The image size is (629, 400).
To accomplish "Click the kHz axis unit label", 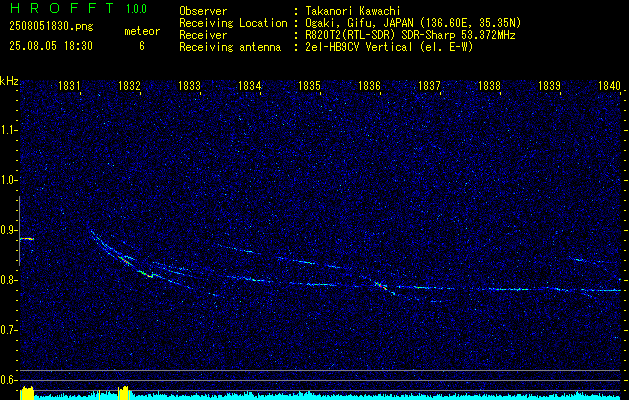I will pyautogui.click(x=9, y=81).
